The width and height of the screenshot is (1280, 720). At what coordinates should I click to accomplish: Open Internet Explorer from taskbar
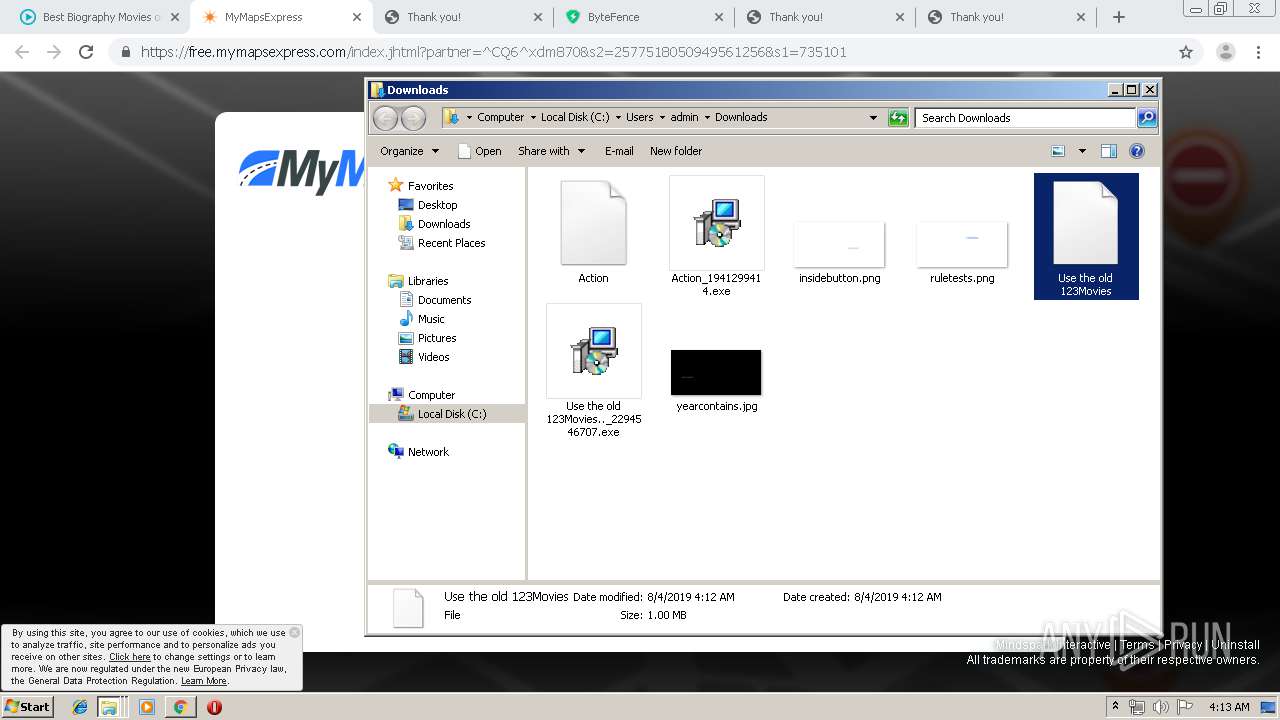point(80,707)
